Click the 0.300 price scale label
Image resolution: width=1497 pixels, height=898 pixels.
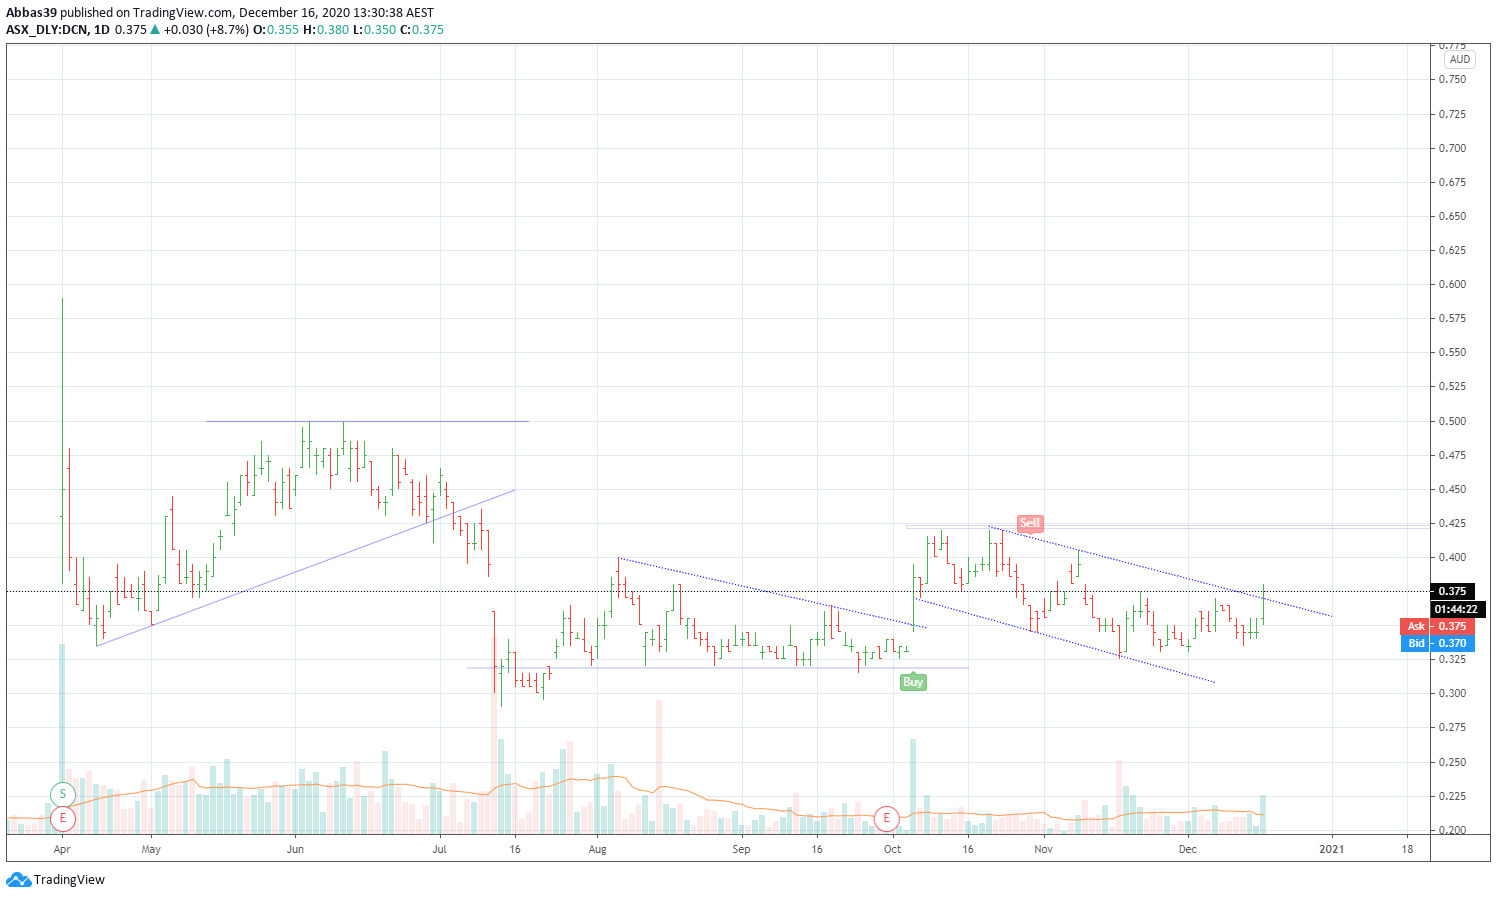(x=1452, y=693)
